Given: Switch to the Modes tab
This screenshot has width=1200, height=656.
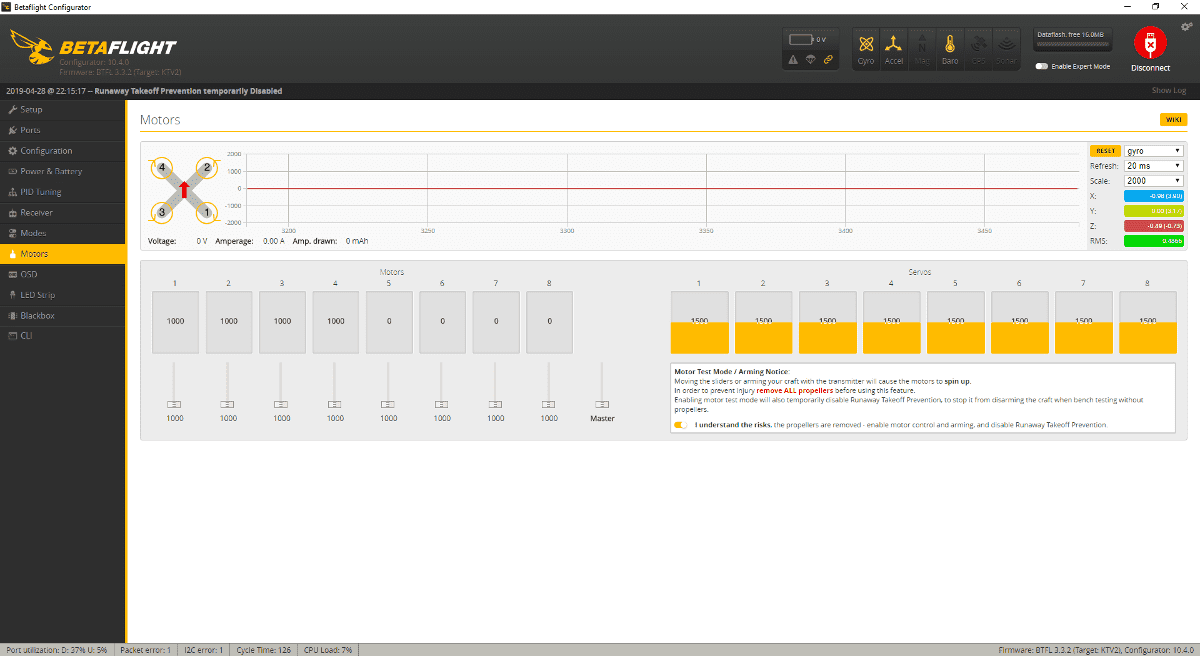Looking at the screenshot, I should pos(63,233).
